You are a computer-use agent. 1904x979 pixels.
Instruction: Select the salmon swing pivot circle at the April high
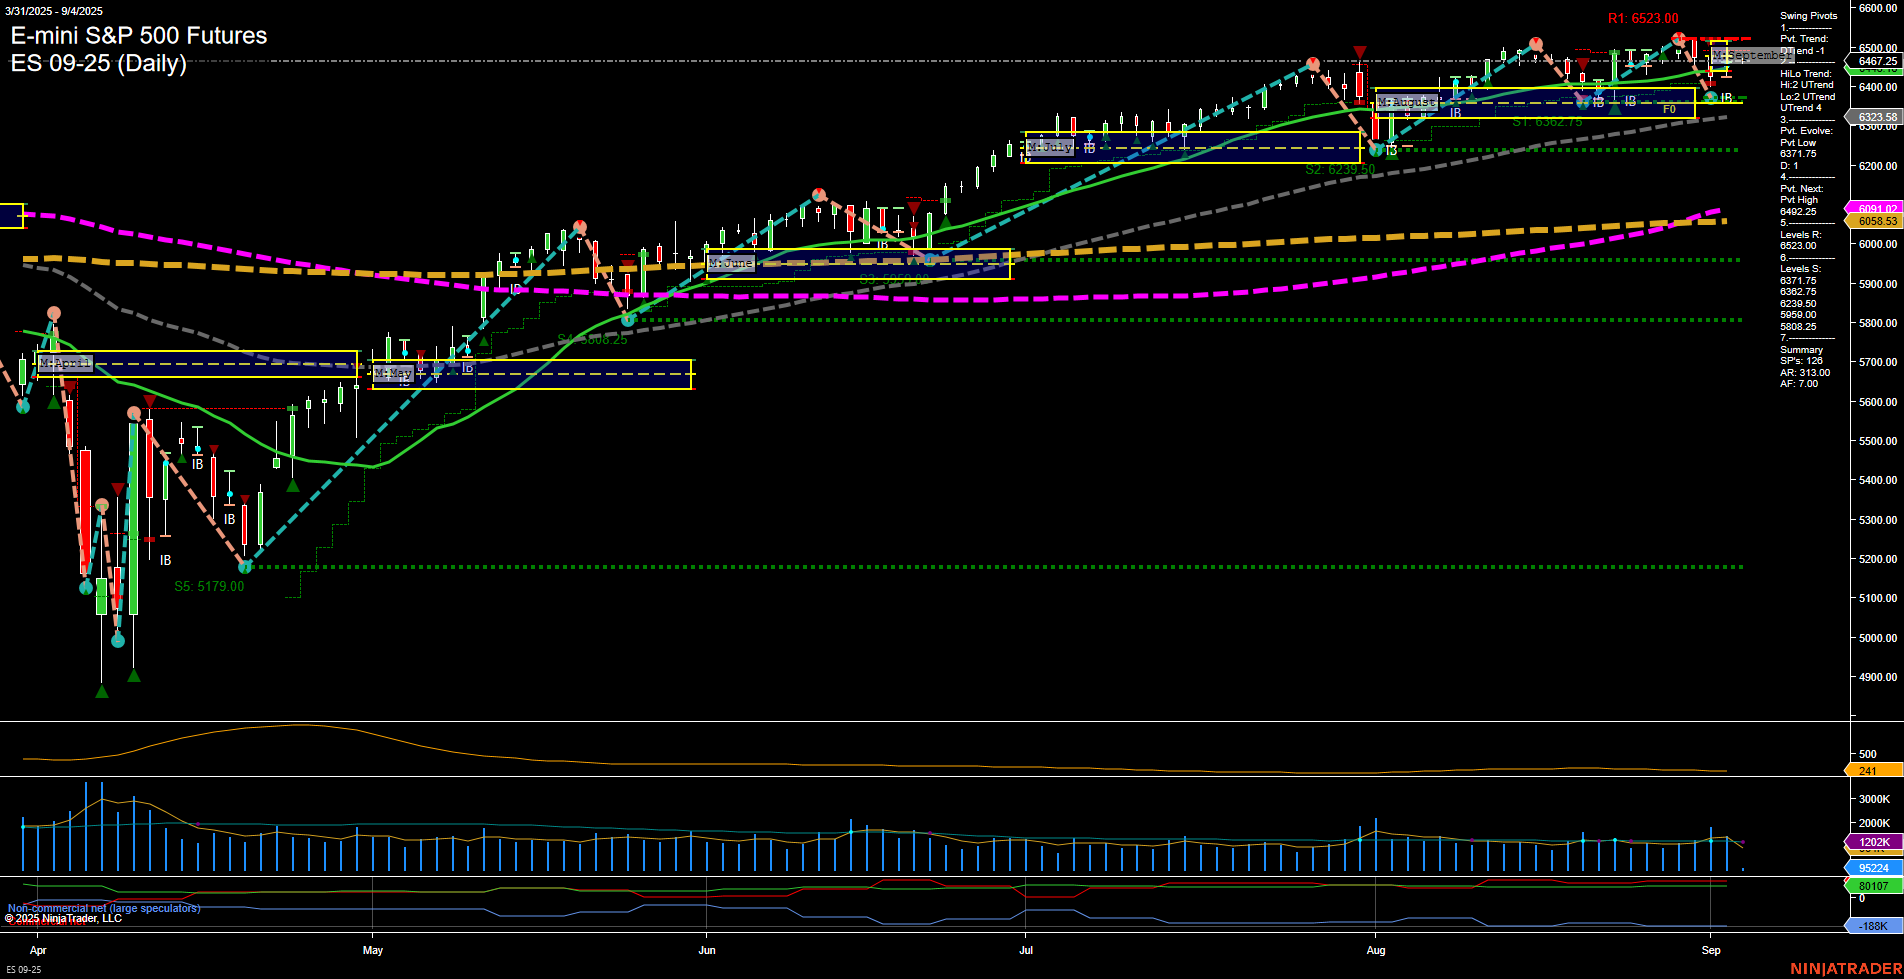tap(54, 312)
